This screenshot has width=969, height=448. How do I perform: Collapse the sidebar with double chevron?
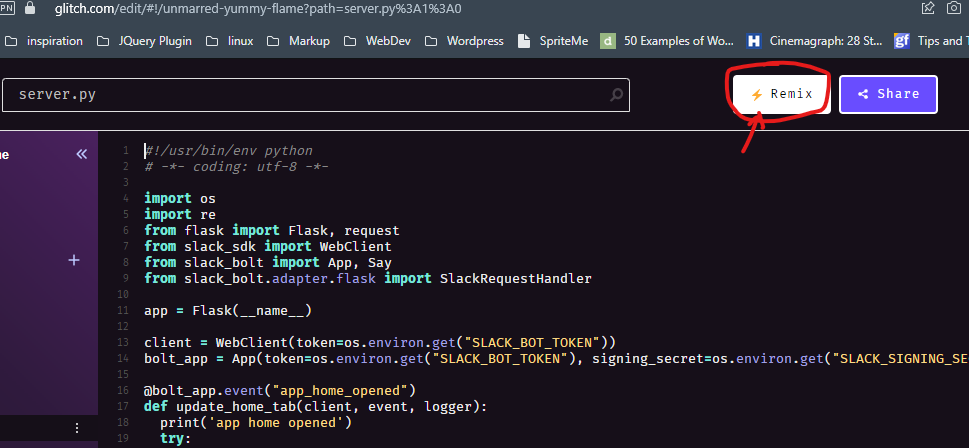[82, 154]
